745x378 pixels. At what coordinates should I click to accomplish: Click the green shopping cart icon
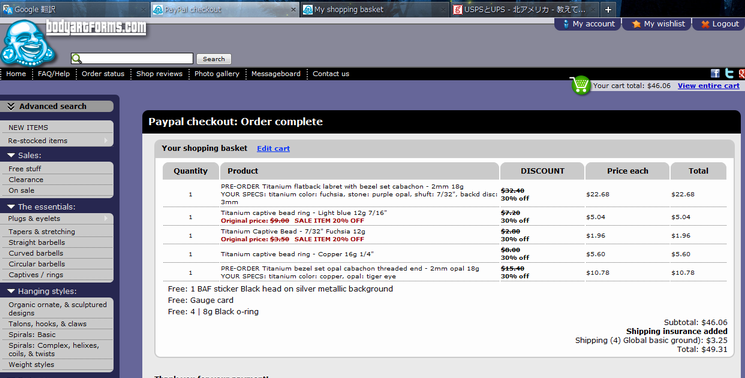(x=580, y=85)
